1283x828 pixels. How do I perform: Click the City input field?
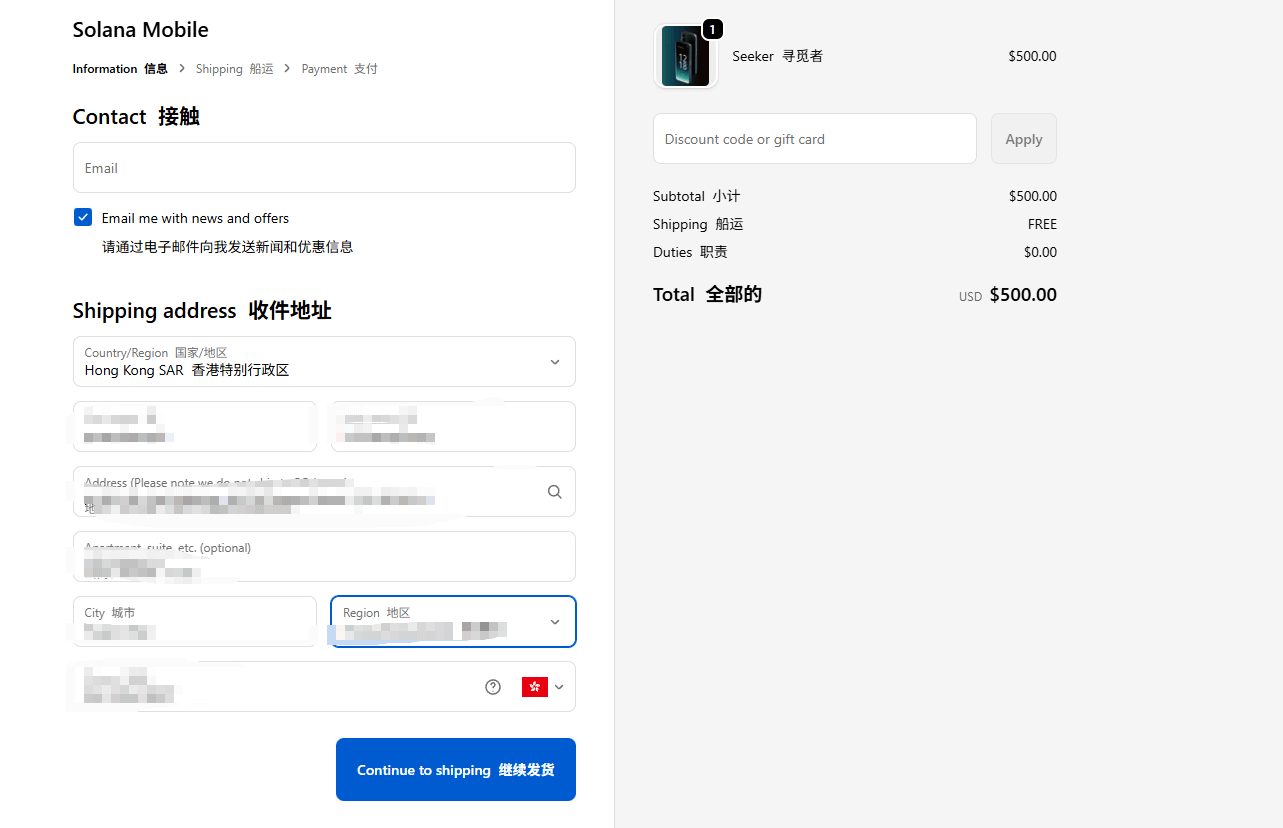[195, 621]
